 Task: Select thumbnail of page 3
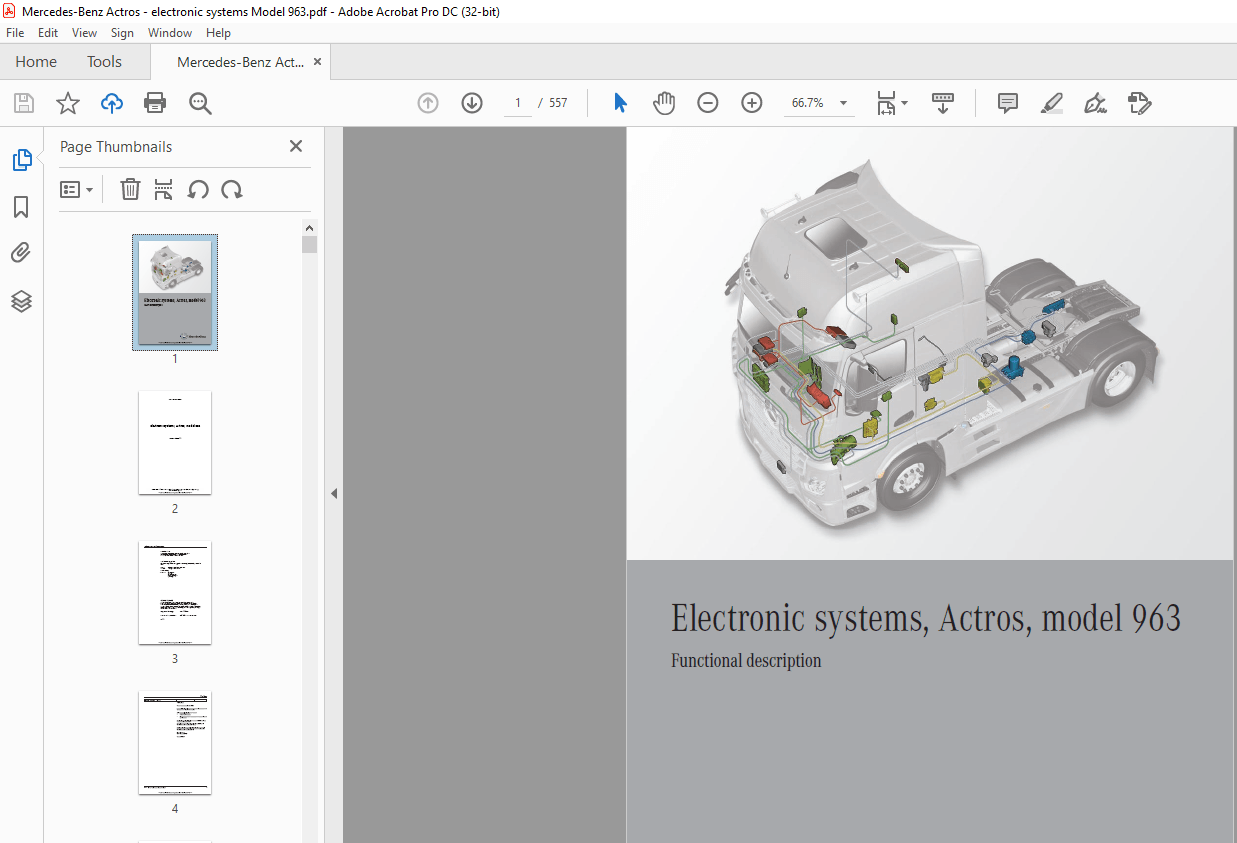175,593
